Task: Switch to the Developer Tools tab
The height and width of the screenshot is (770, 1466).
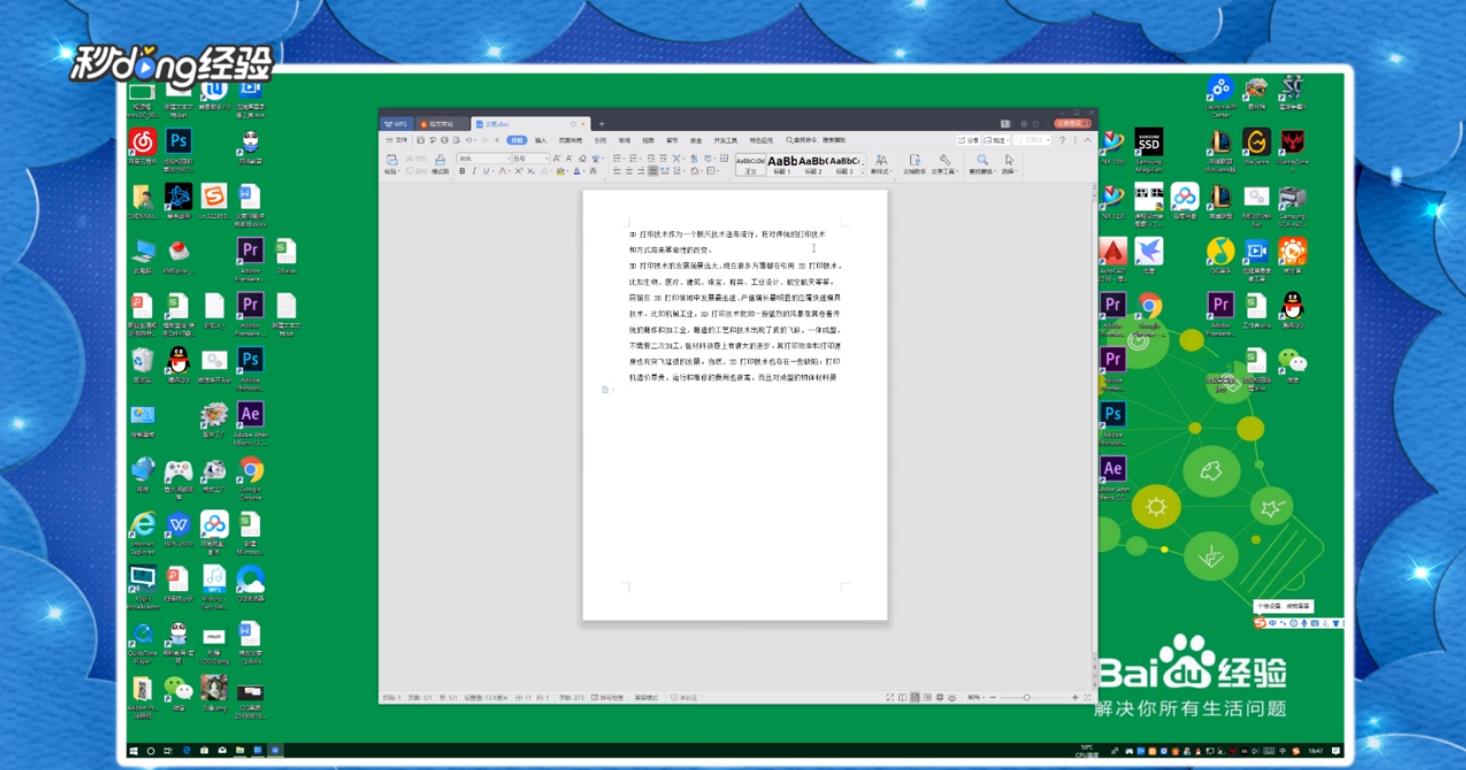Action: (725, 140)
